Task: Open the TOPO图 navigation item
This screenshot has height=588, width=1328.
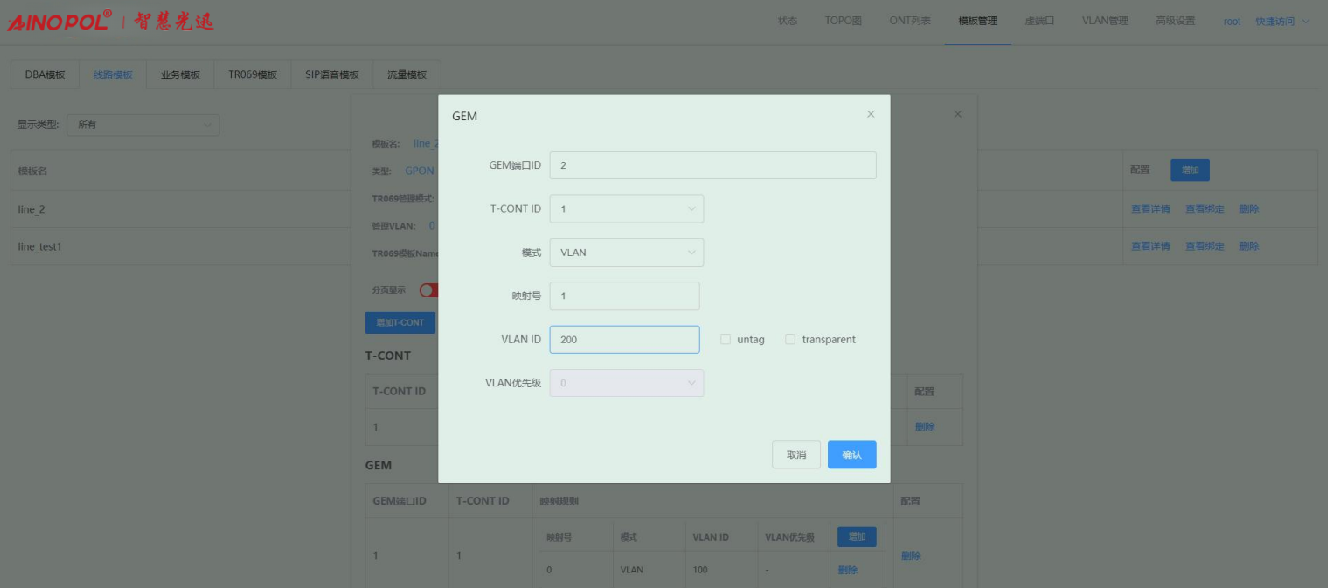Action: click(x=843, y=21)
